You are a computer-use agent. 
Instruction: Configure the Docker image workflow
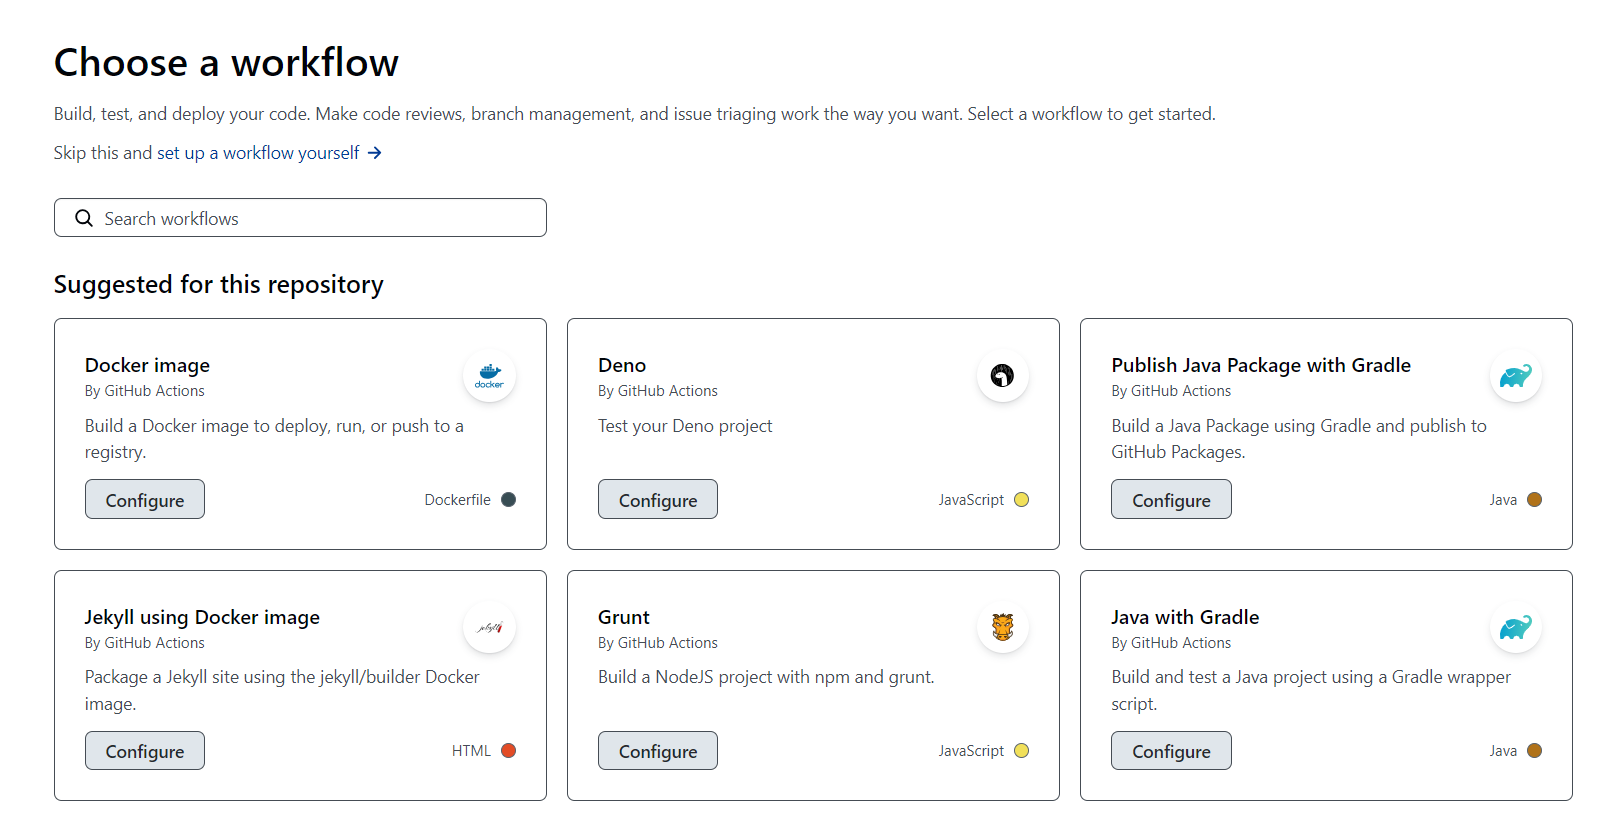(145, 499)
